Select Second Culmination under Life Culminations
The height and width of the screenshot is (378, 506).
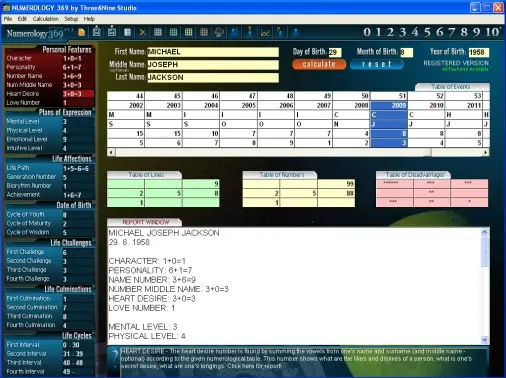point(49,307)
